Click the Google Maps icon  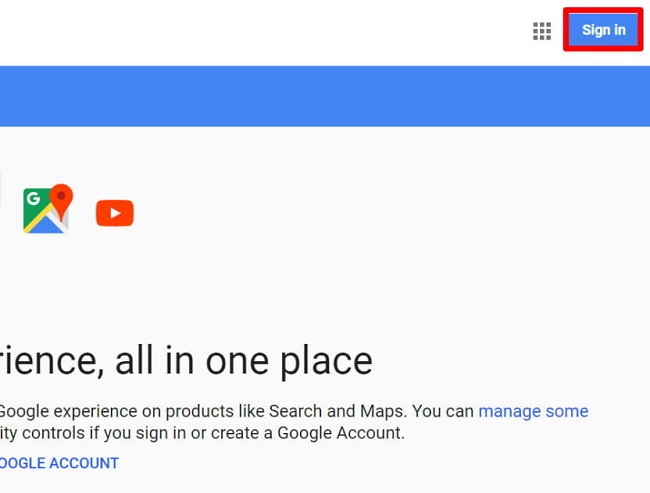coord(48,209)
